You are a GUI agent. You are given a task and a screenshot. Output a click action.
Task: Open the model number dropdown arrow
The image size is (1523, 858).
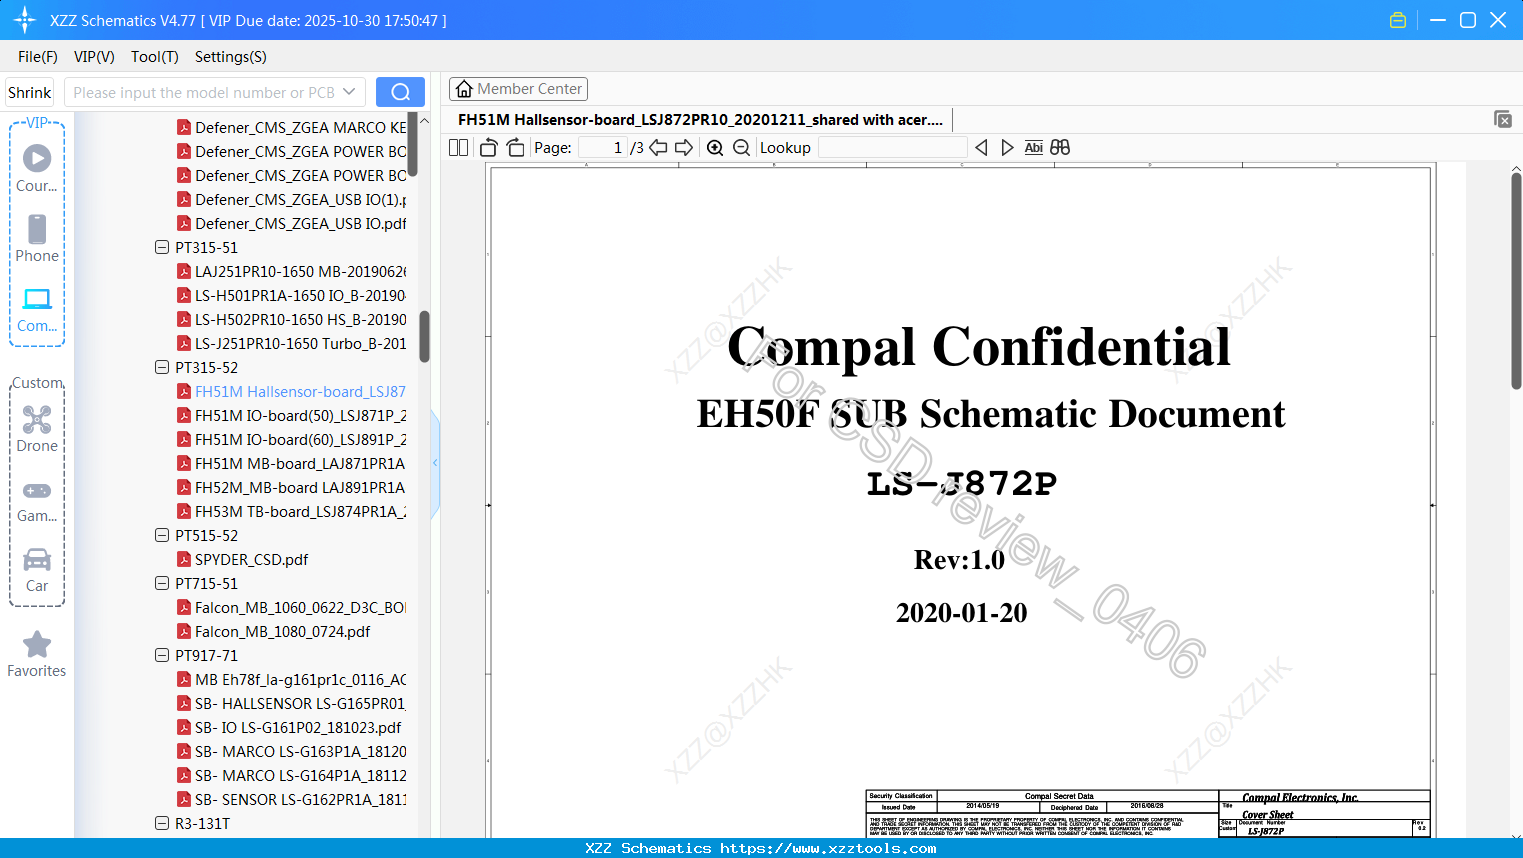pyautogui.click(x=349, y=92)
